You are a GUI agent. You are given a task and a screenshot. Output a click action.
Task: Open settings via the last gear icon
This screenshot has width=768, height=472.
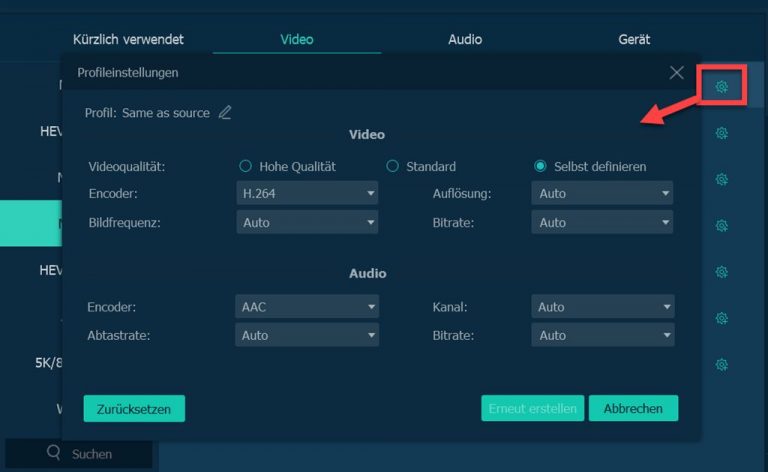tap(721, 364)
